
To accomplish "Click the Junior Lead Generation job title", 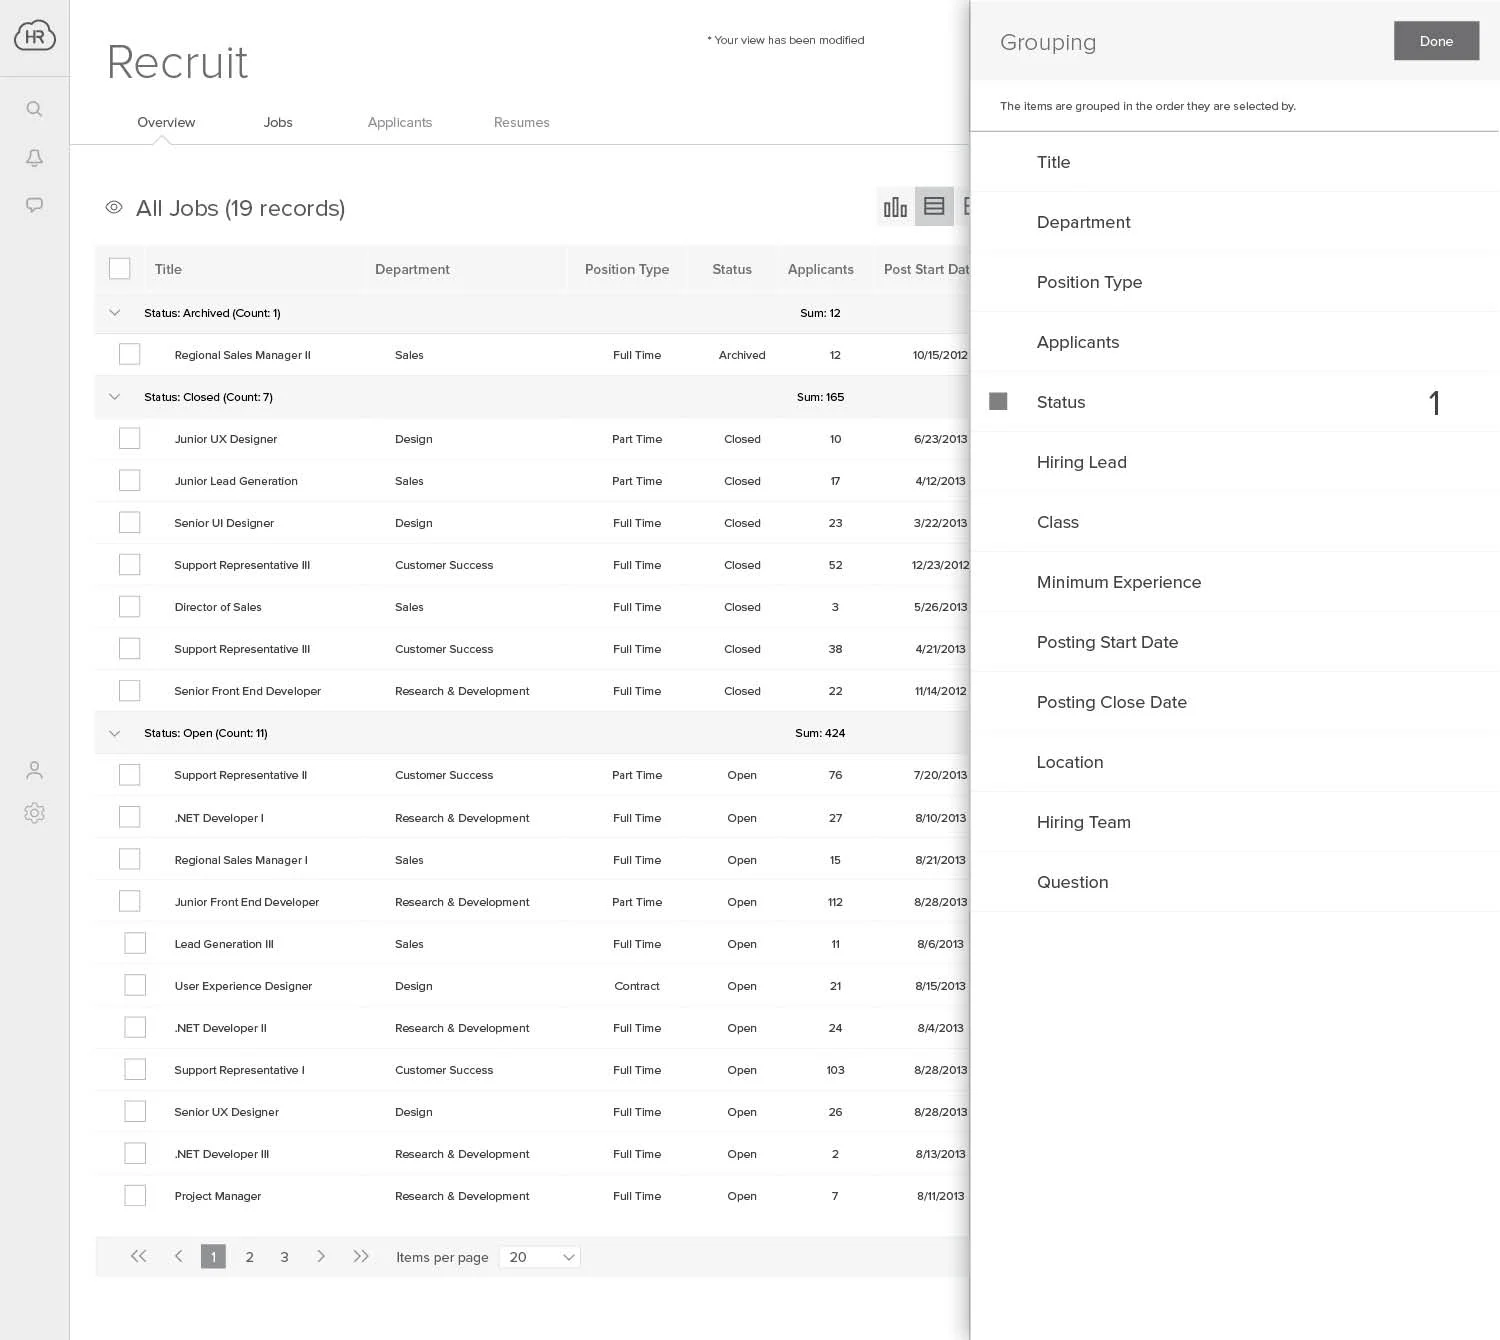I will (236, 481).
